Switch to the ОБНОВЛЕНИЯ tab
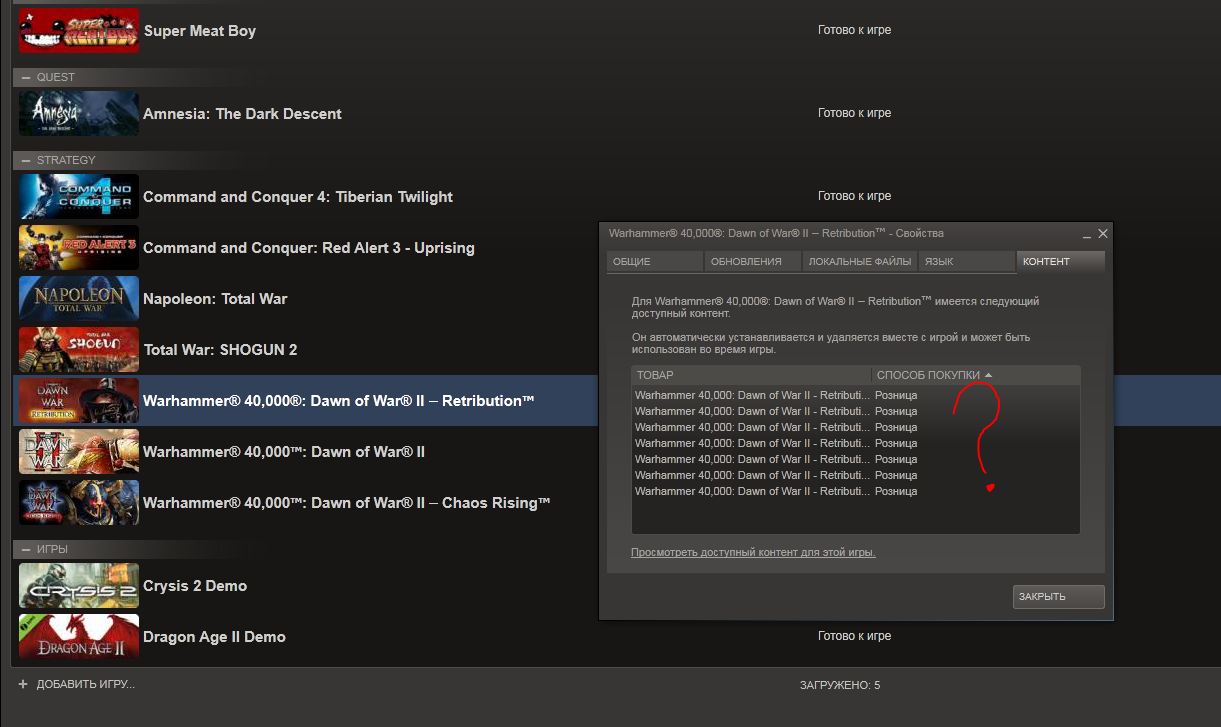Screen dimensions: 1221x727 [x=753, y=261]
